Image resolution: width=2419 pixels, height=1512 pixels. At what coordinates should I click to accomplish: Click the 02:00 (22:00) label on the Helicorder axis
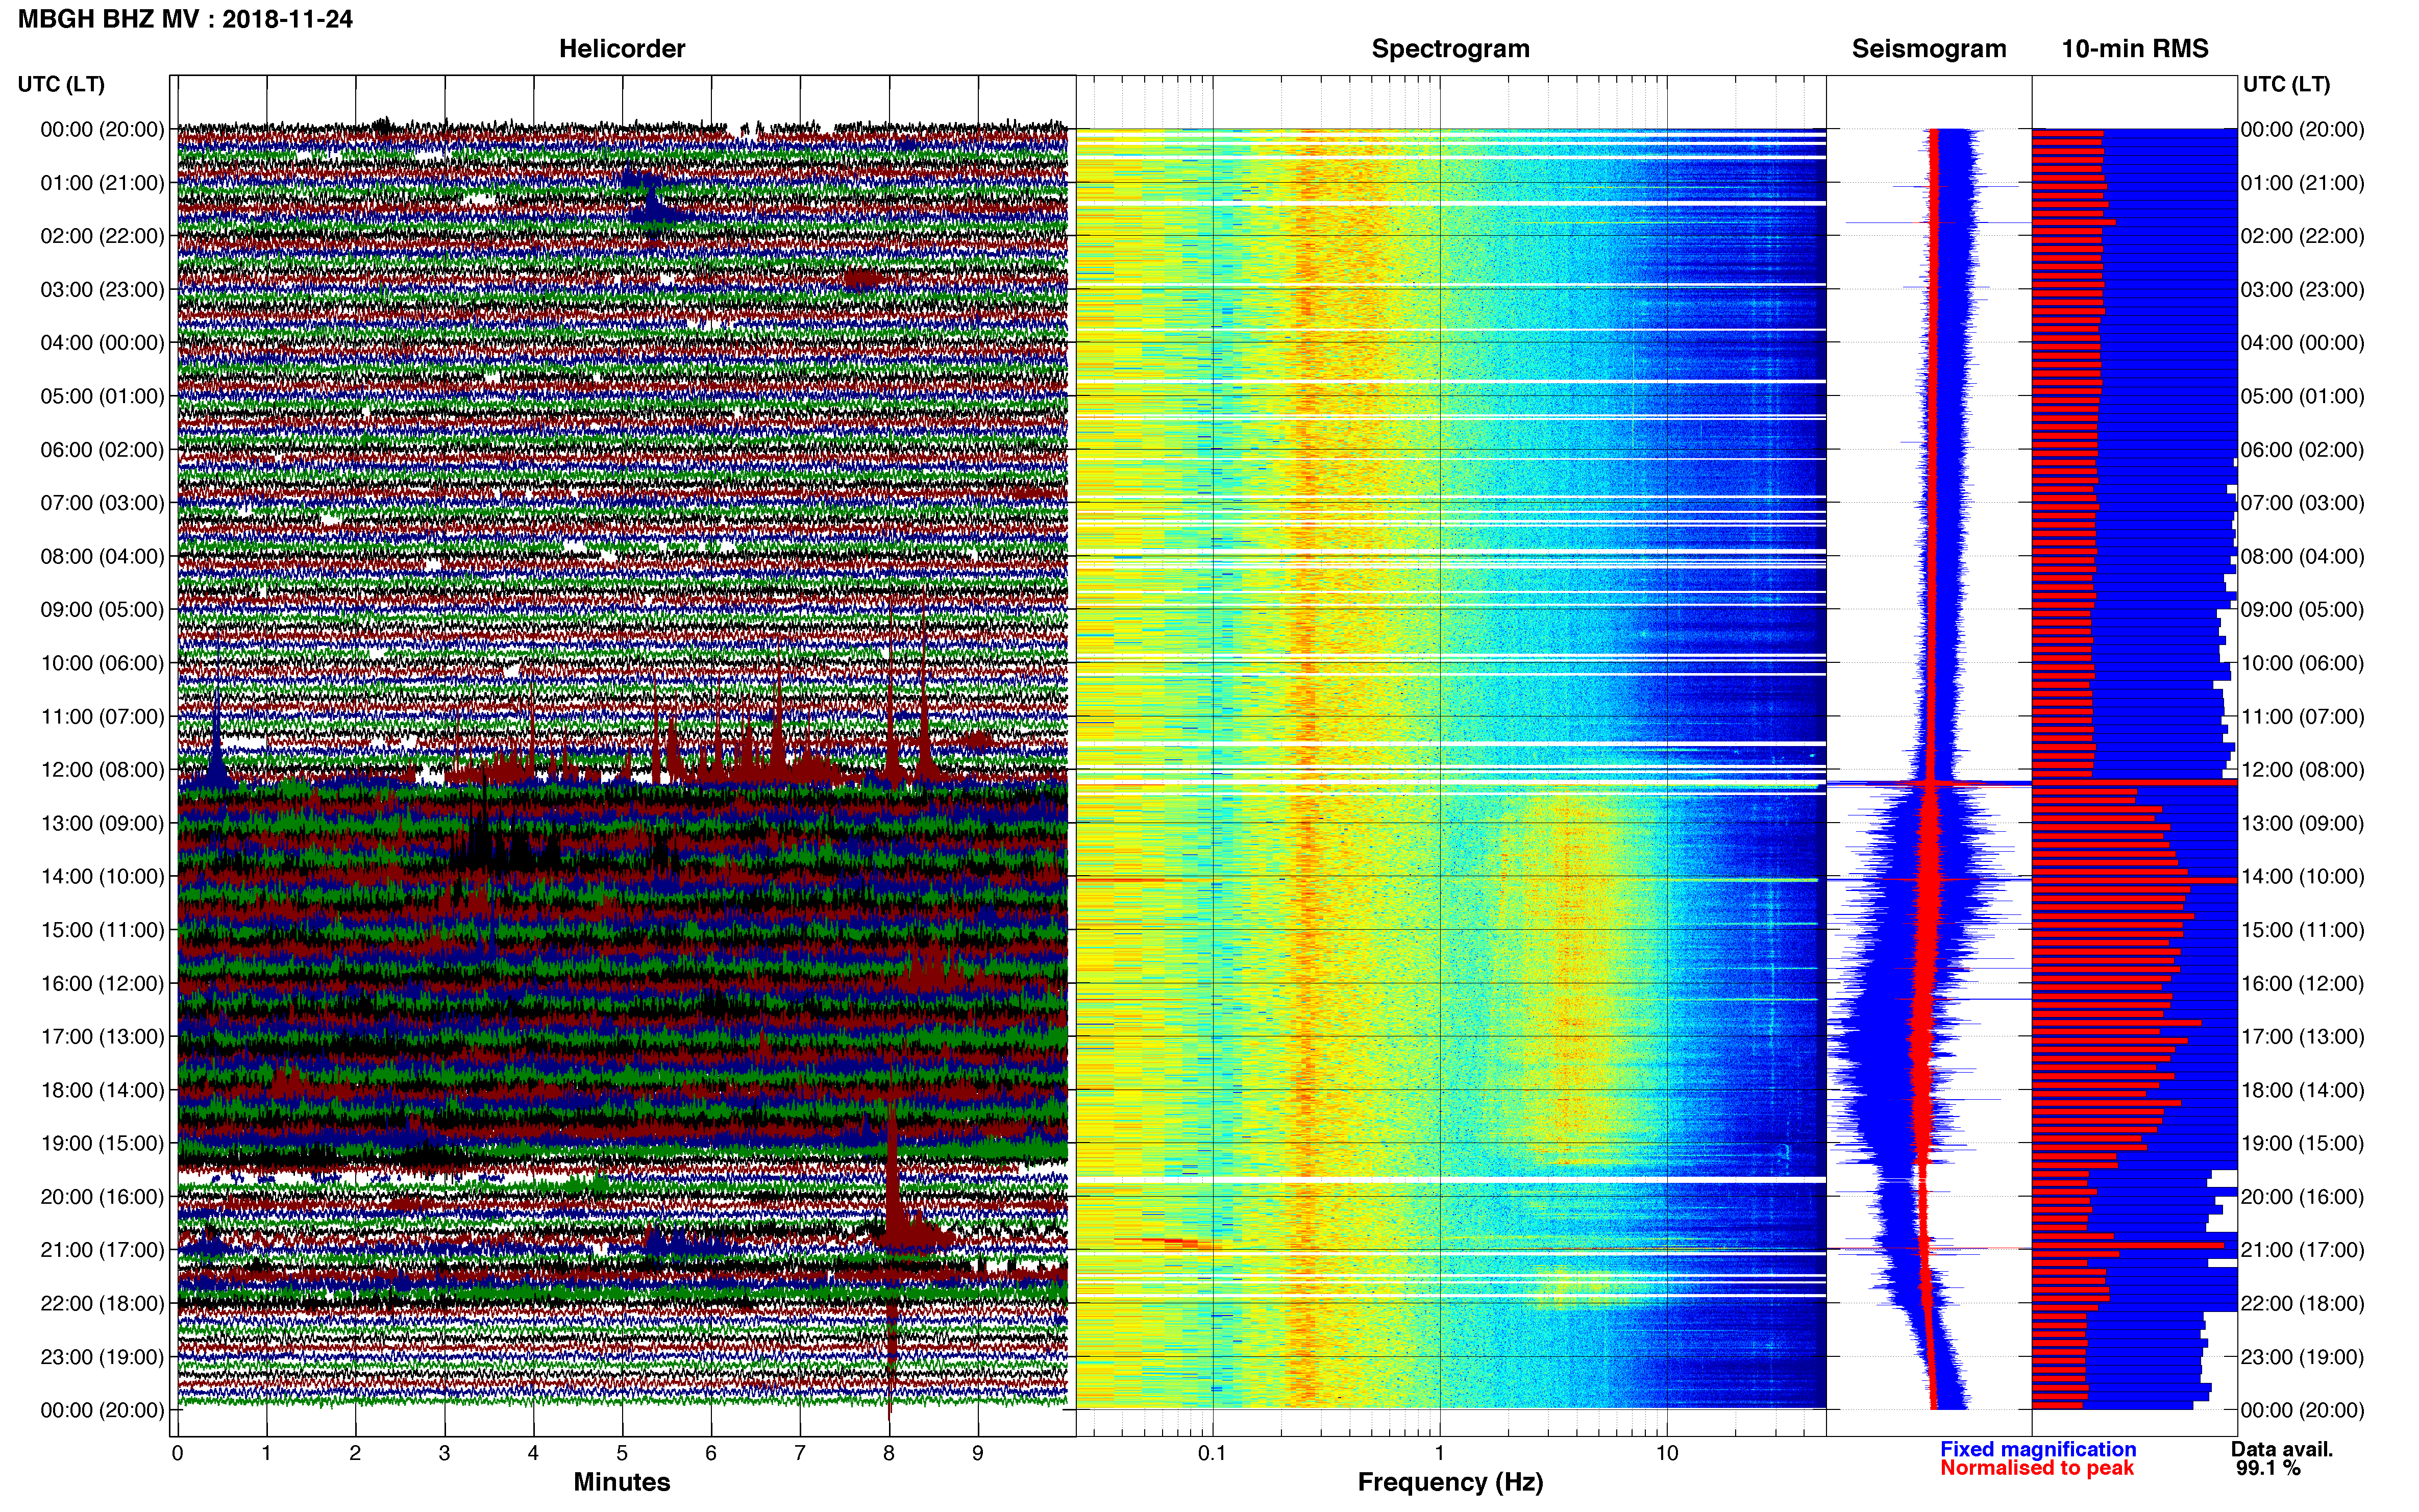[x=102, y=236]
